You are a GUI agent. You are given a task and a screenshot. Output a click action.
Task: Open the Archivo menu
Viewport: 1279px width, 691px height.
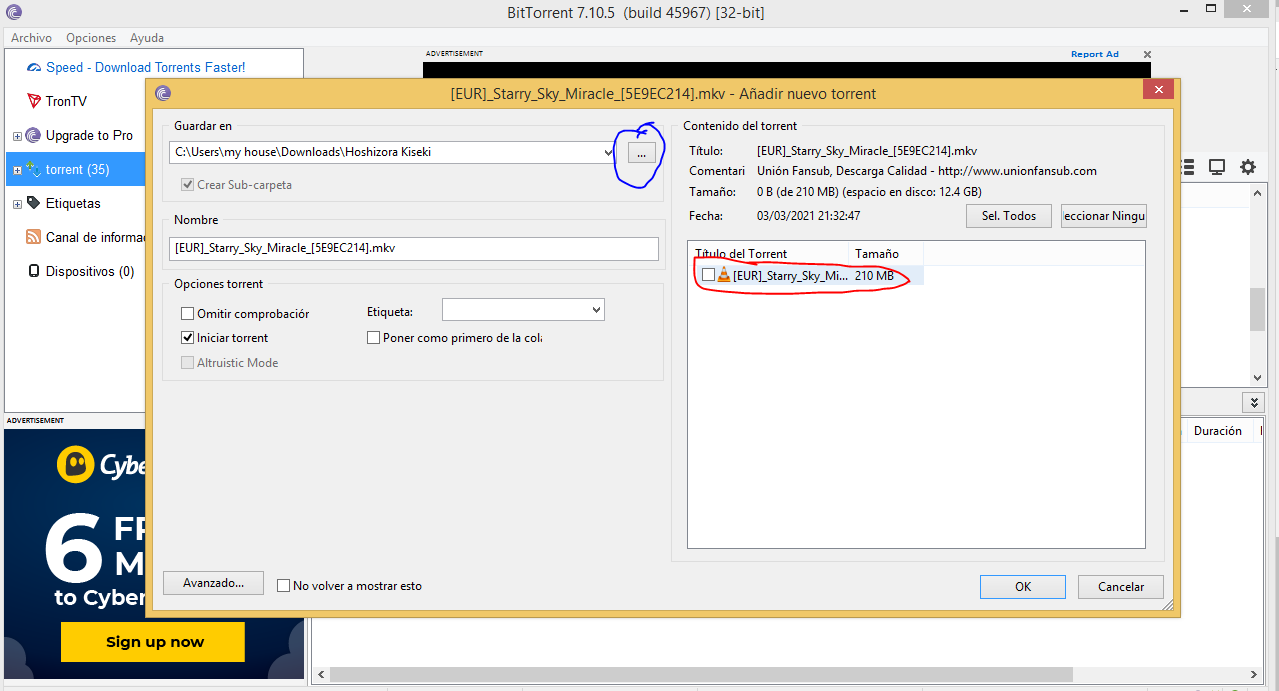point(31,38)
